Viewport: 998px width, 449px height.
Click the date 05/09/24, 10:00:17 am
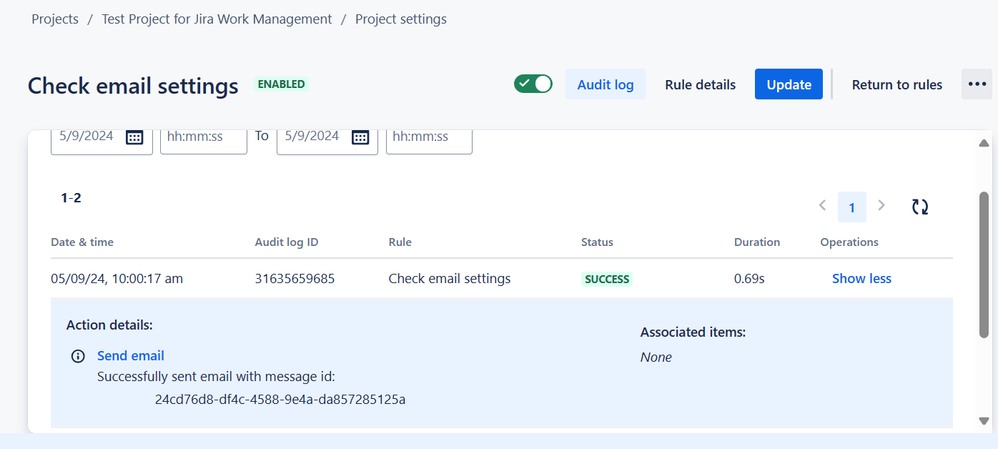tap(116, 279)
